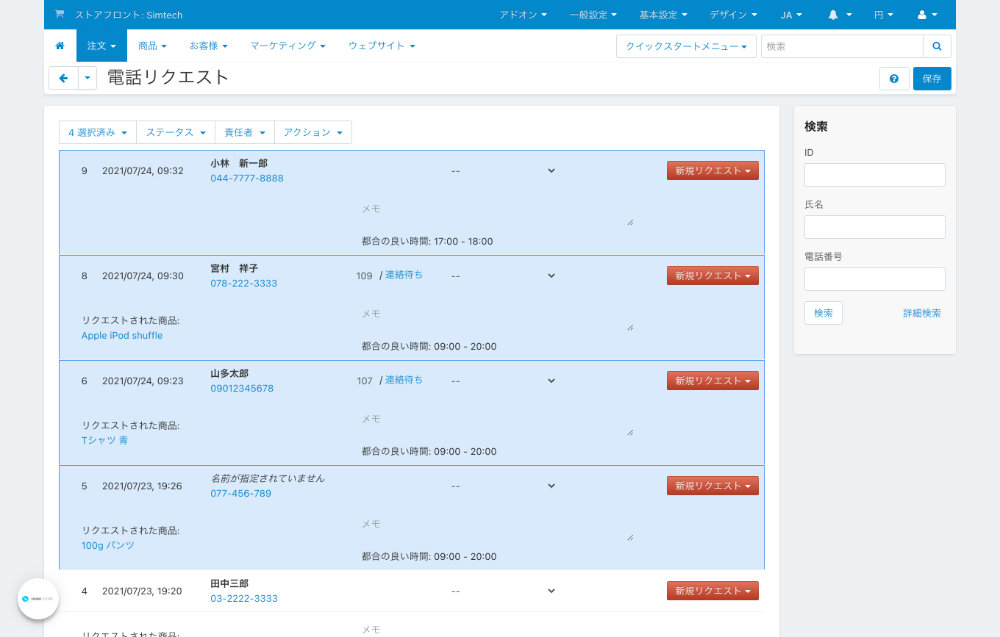
Task: Click memo resize handle in request 8
Action: 630,327
